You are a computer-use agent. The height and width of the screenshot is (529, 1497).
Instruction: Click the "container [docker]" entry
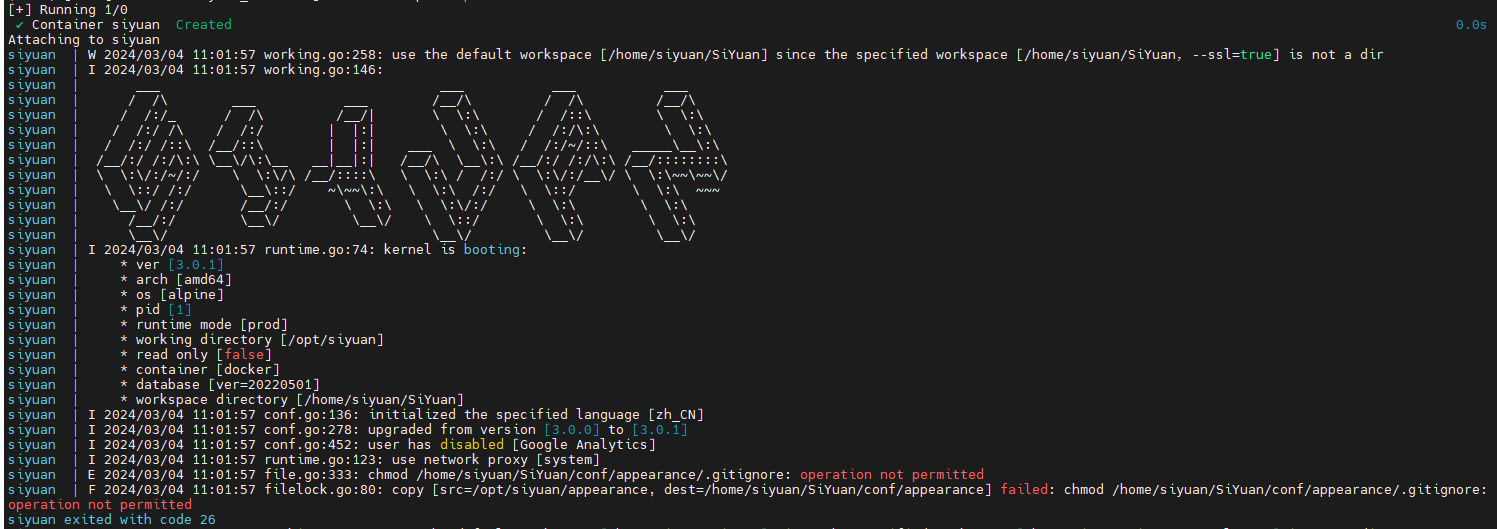[x=207, y=369]
